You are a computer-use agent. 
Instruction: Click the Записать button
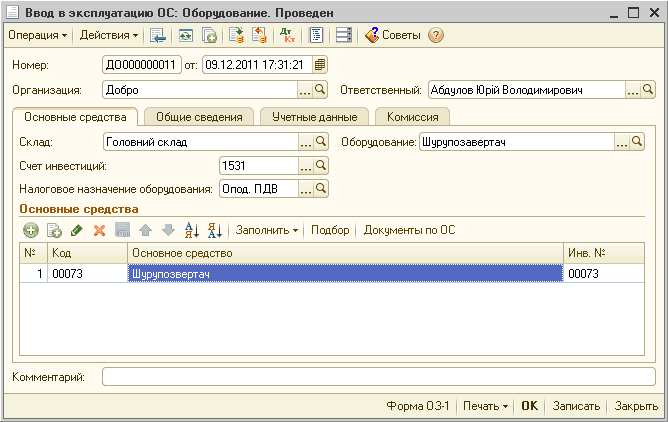coord(576,406)
